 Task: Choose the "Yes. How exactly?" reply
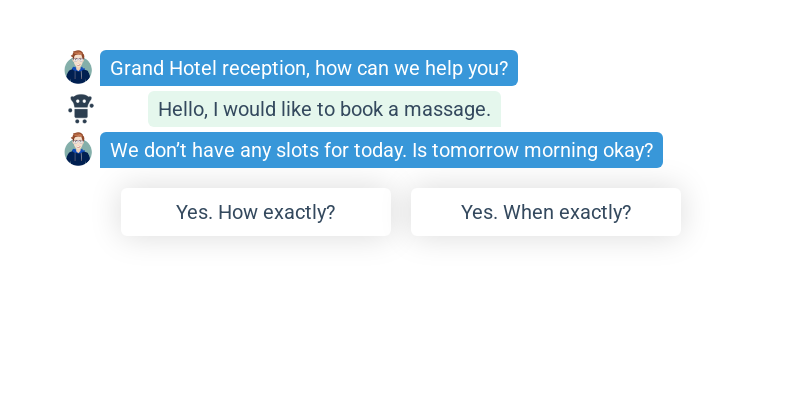pos(256,212)
